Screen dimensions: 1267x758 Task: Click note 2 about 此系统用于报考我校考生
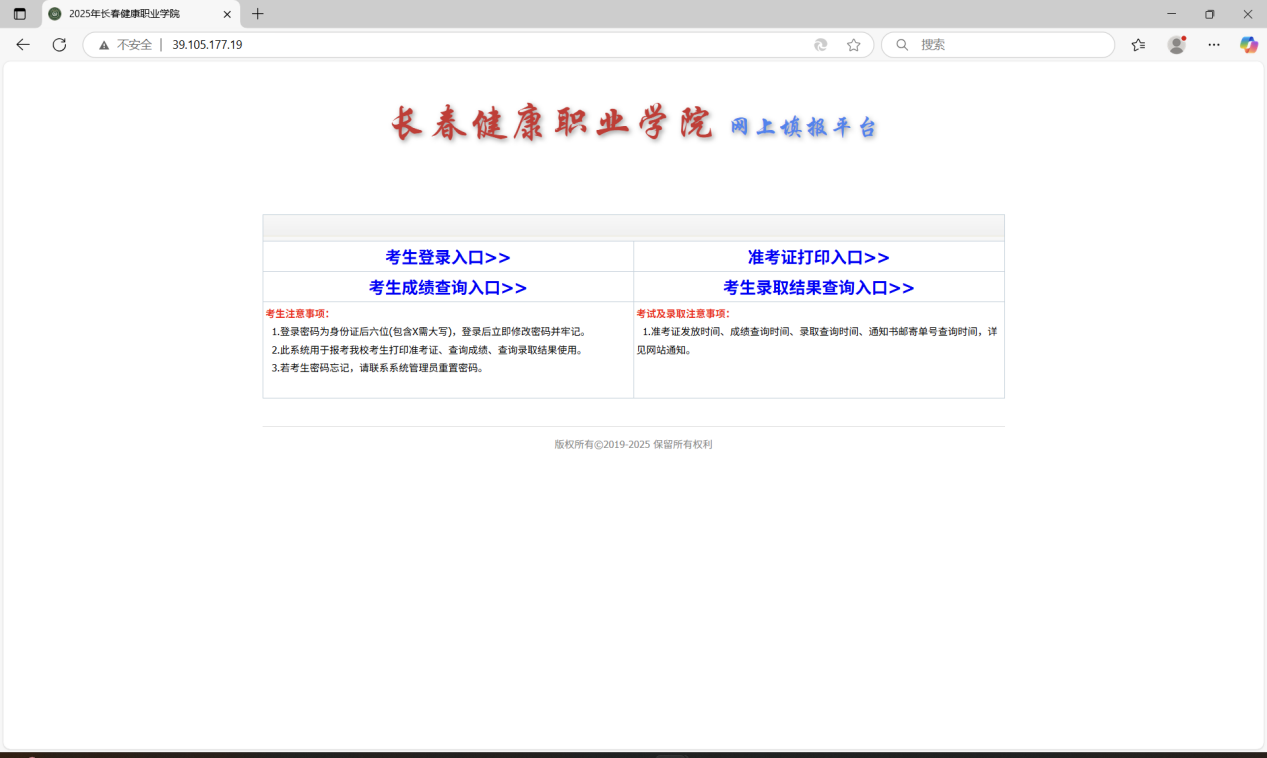[x=427, y=350]
